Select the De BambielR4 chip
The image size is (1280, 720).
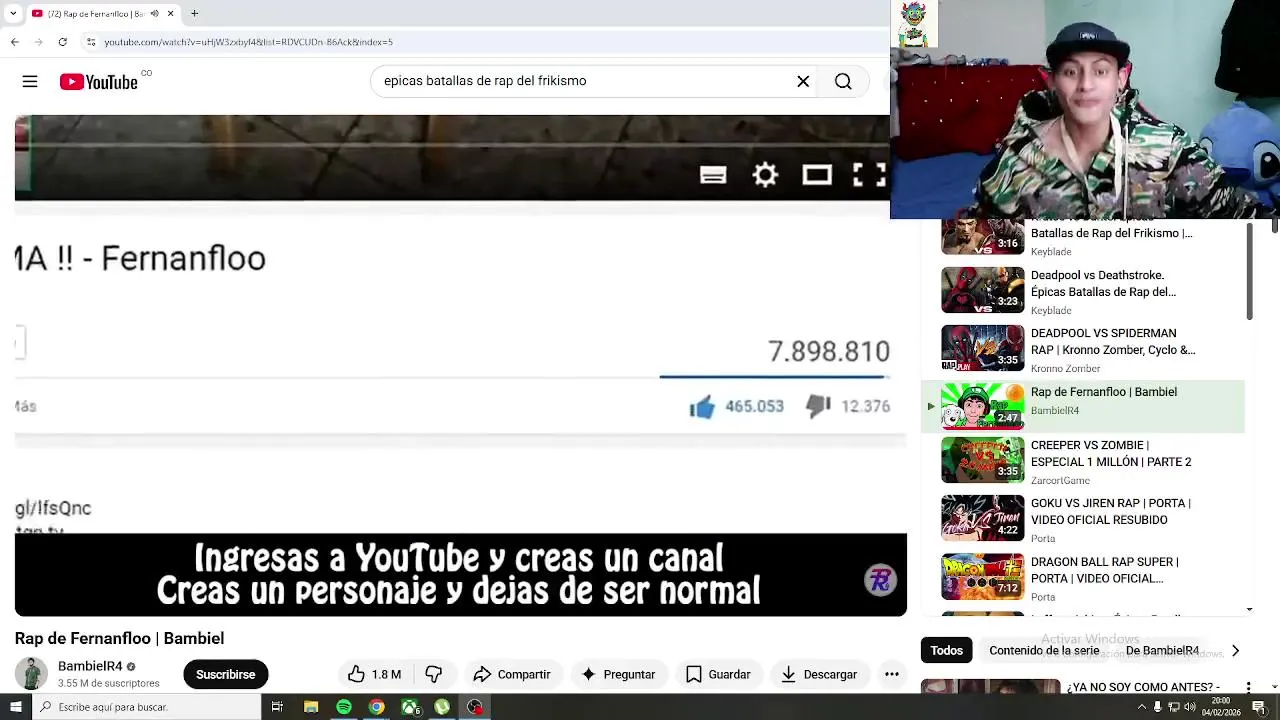click(1162, 650)
